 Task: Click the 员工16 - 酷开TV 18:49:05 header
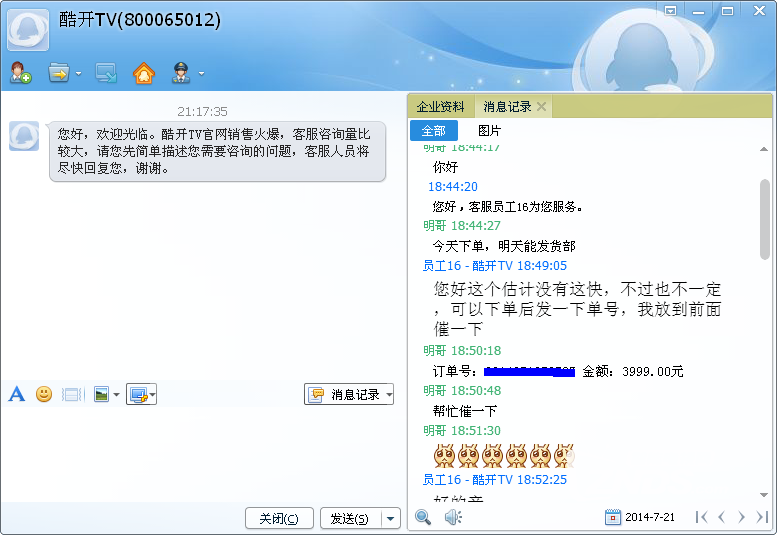(x=494, y=266)
